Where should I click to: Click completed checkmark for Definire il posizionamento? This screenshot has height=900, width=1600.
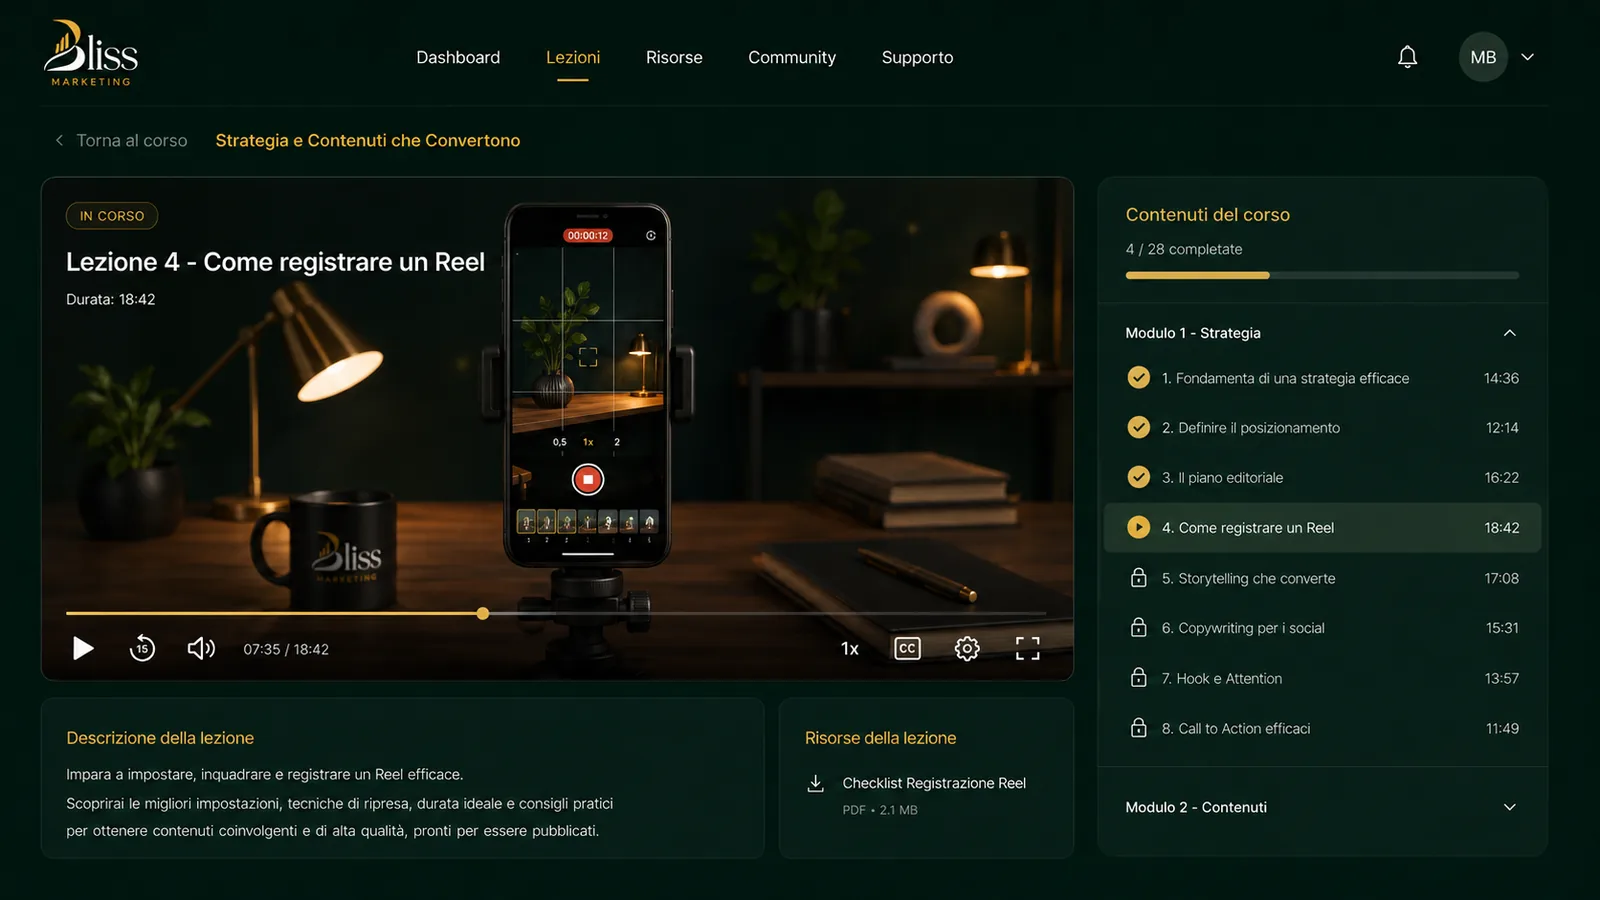pos(1138,427)
